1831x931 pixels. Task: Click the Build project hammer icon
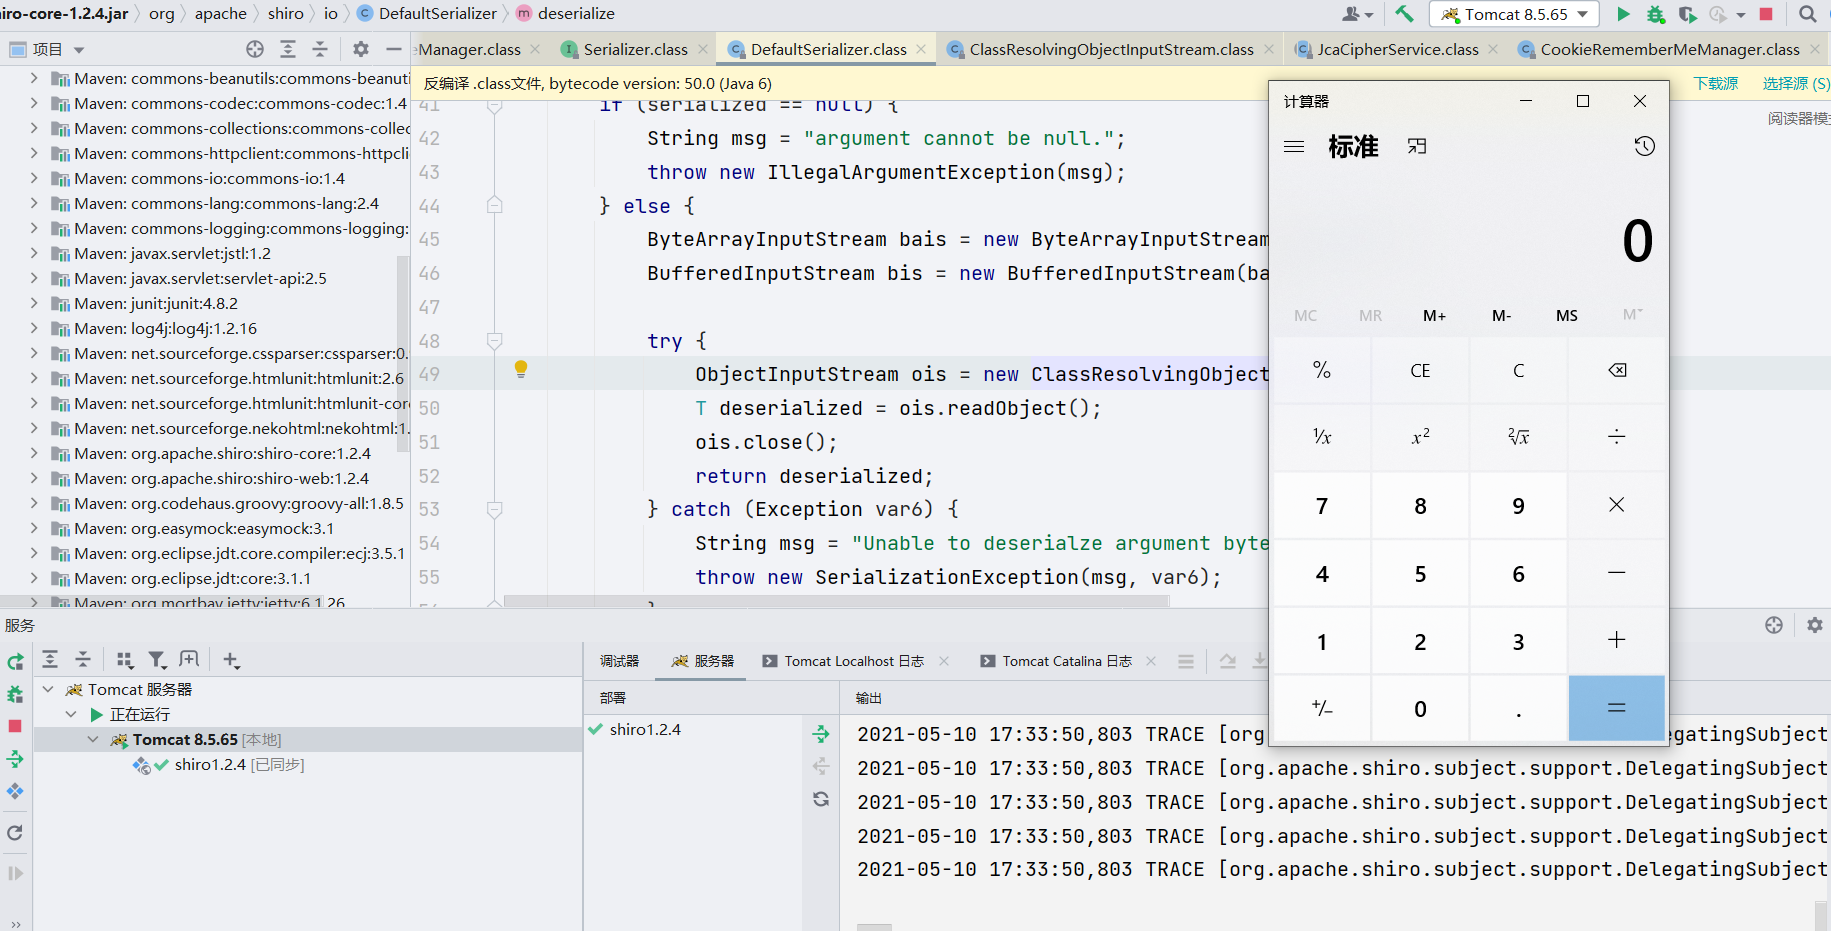(x=1404, y=14)
